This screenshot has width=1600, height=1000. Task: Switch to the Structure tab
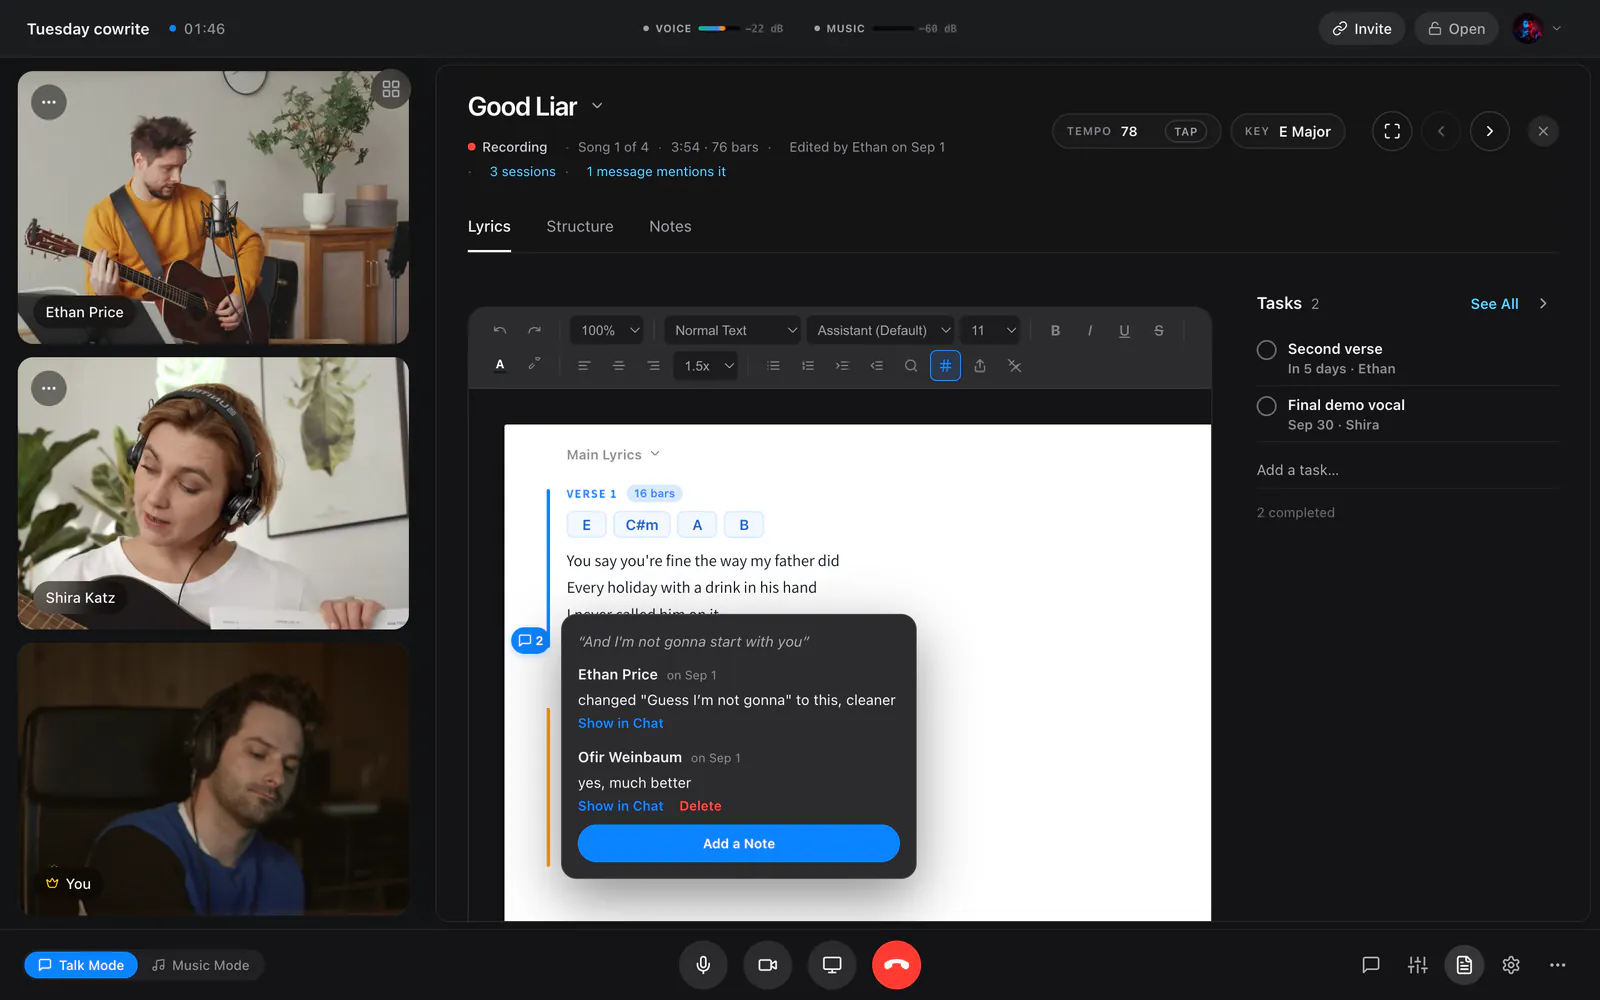tap(580, 227)
